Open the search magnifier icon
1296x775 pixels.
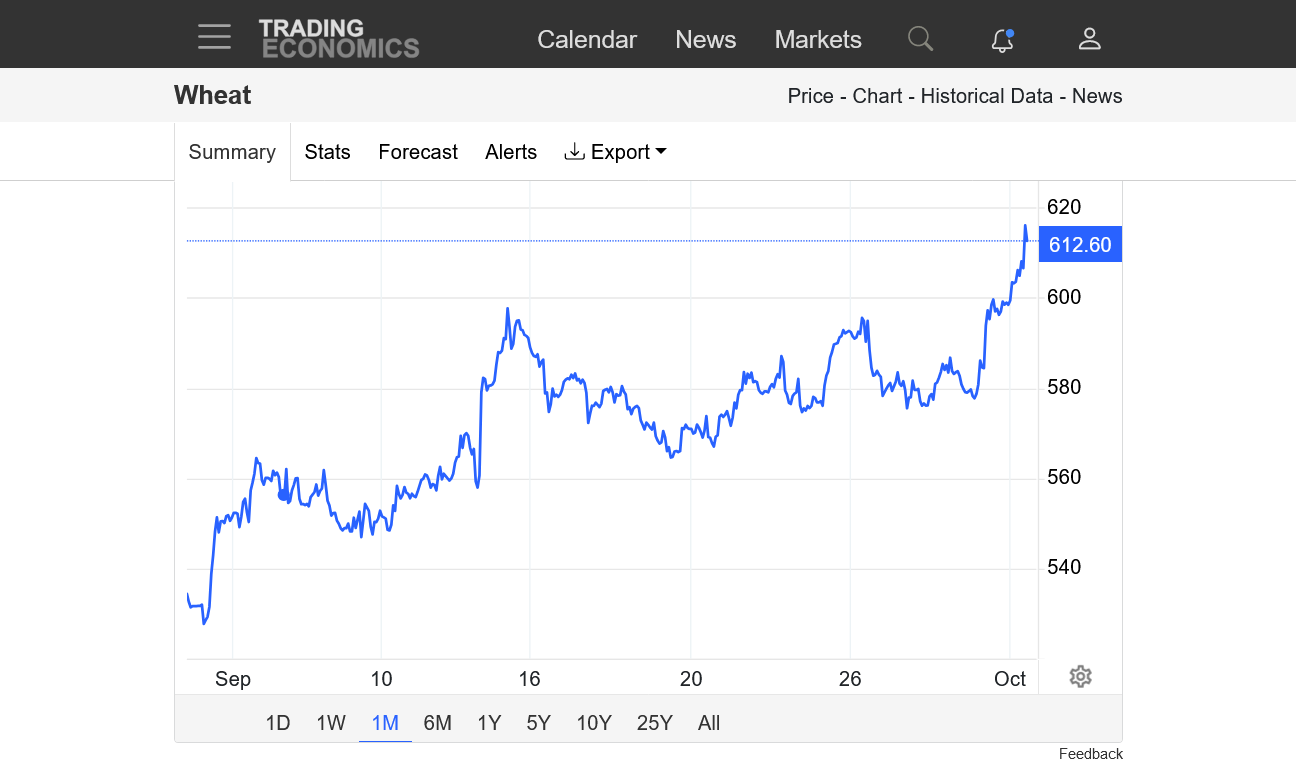[920, 39]
